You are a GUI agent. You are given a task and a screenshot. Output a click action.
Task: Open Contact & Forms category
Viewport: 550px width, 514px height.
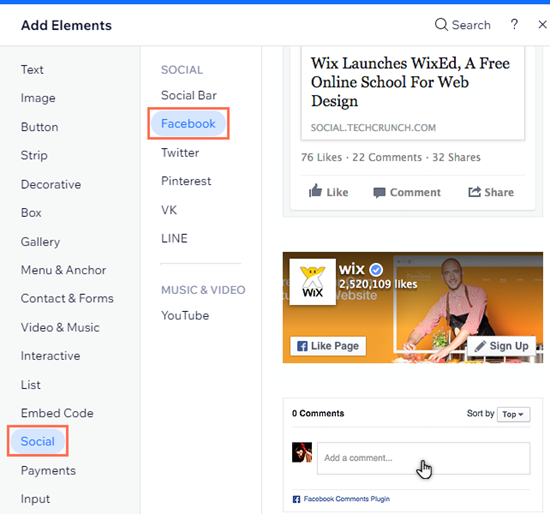[x=67, y=298]
